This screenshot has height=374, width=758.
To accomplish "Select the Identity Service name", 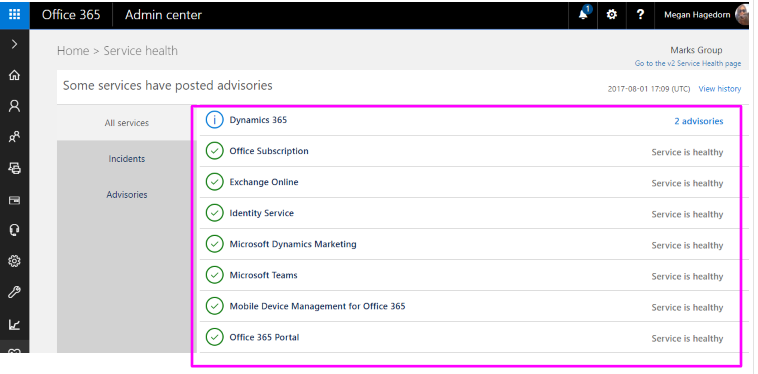I will click(262, 213).
